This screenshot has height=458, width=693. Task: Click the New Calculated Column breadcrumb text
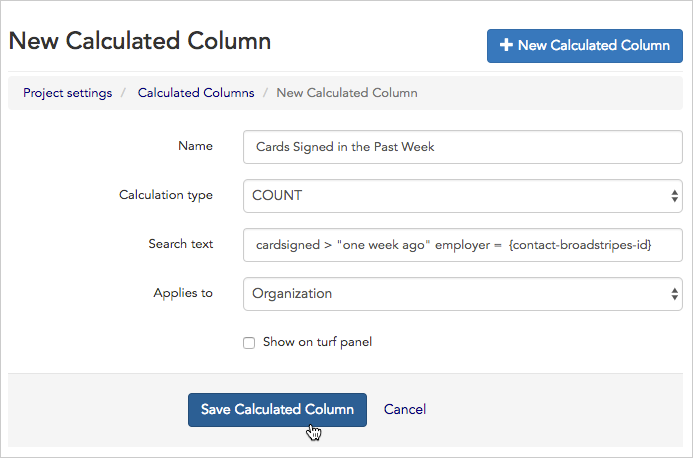[x=347, y=93]
